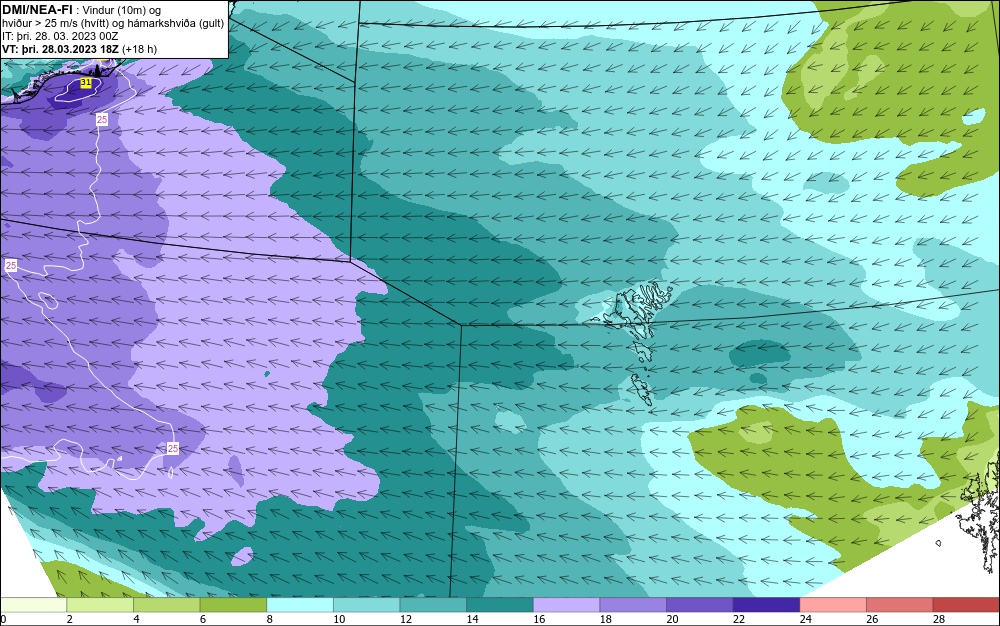
Task: Click the legend tick label '6'
Action: tap(203, 619)
